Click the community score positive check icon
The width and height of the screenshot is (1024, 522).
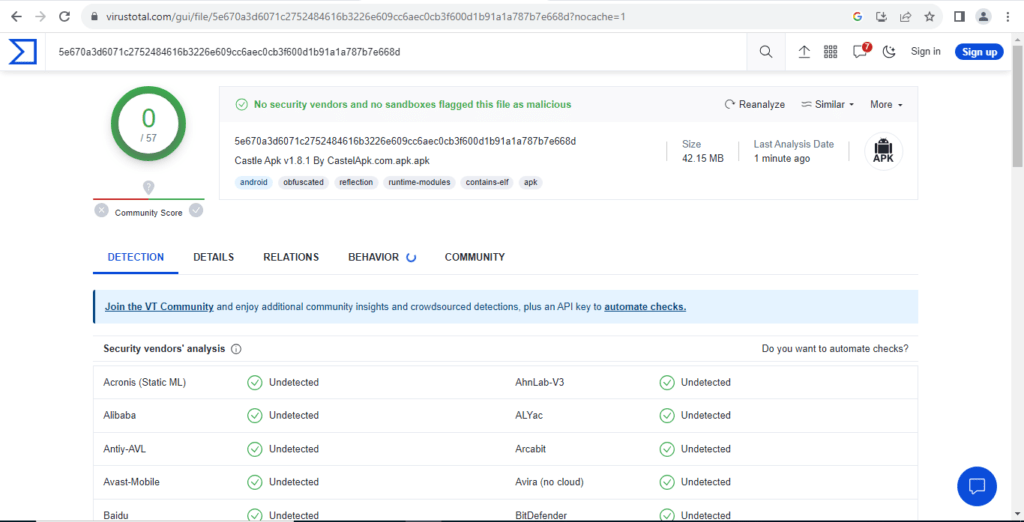(x=196, y=210)
